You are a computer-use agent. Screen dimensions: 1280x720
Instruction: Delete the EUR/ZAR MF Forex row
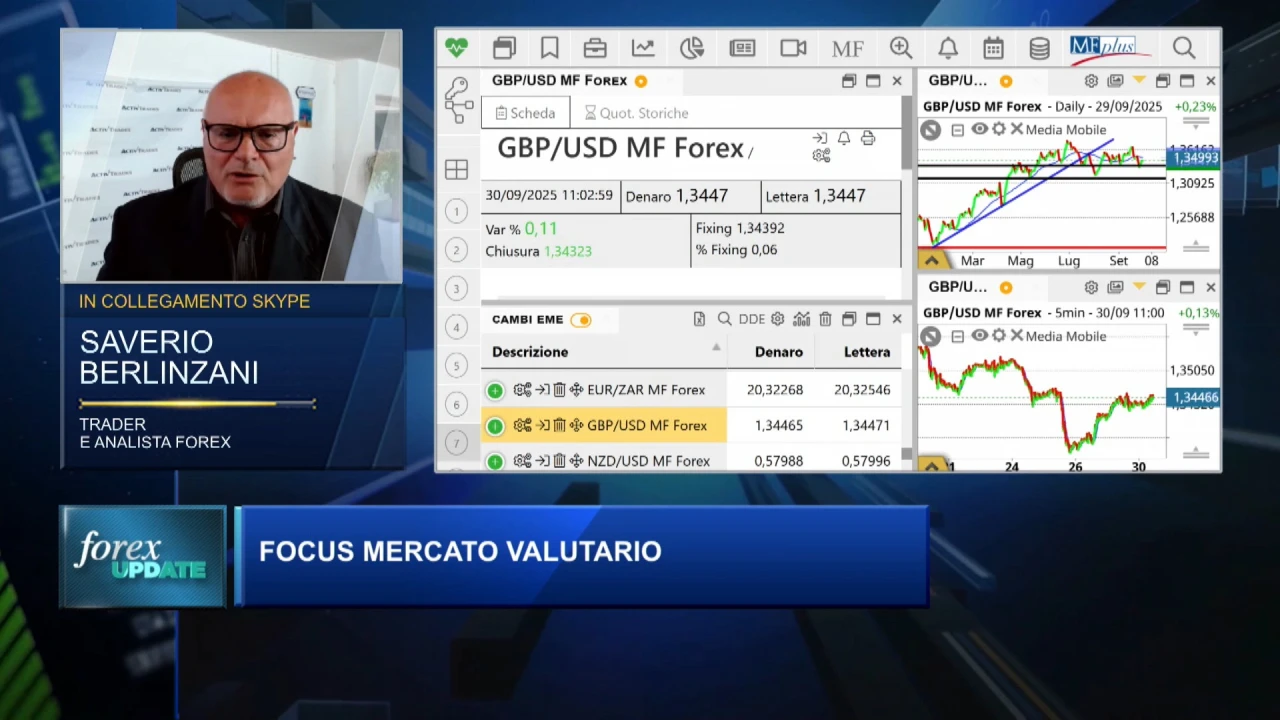[559, 390]
